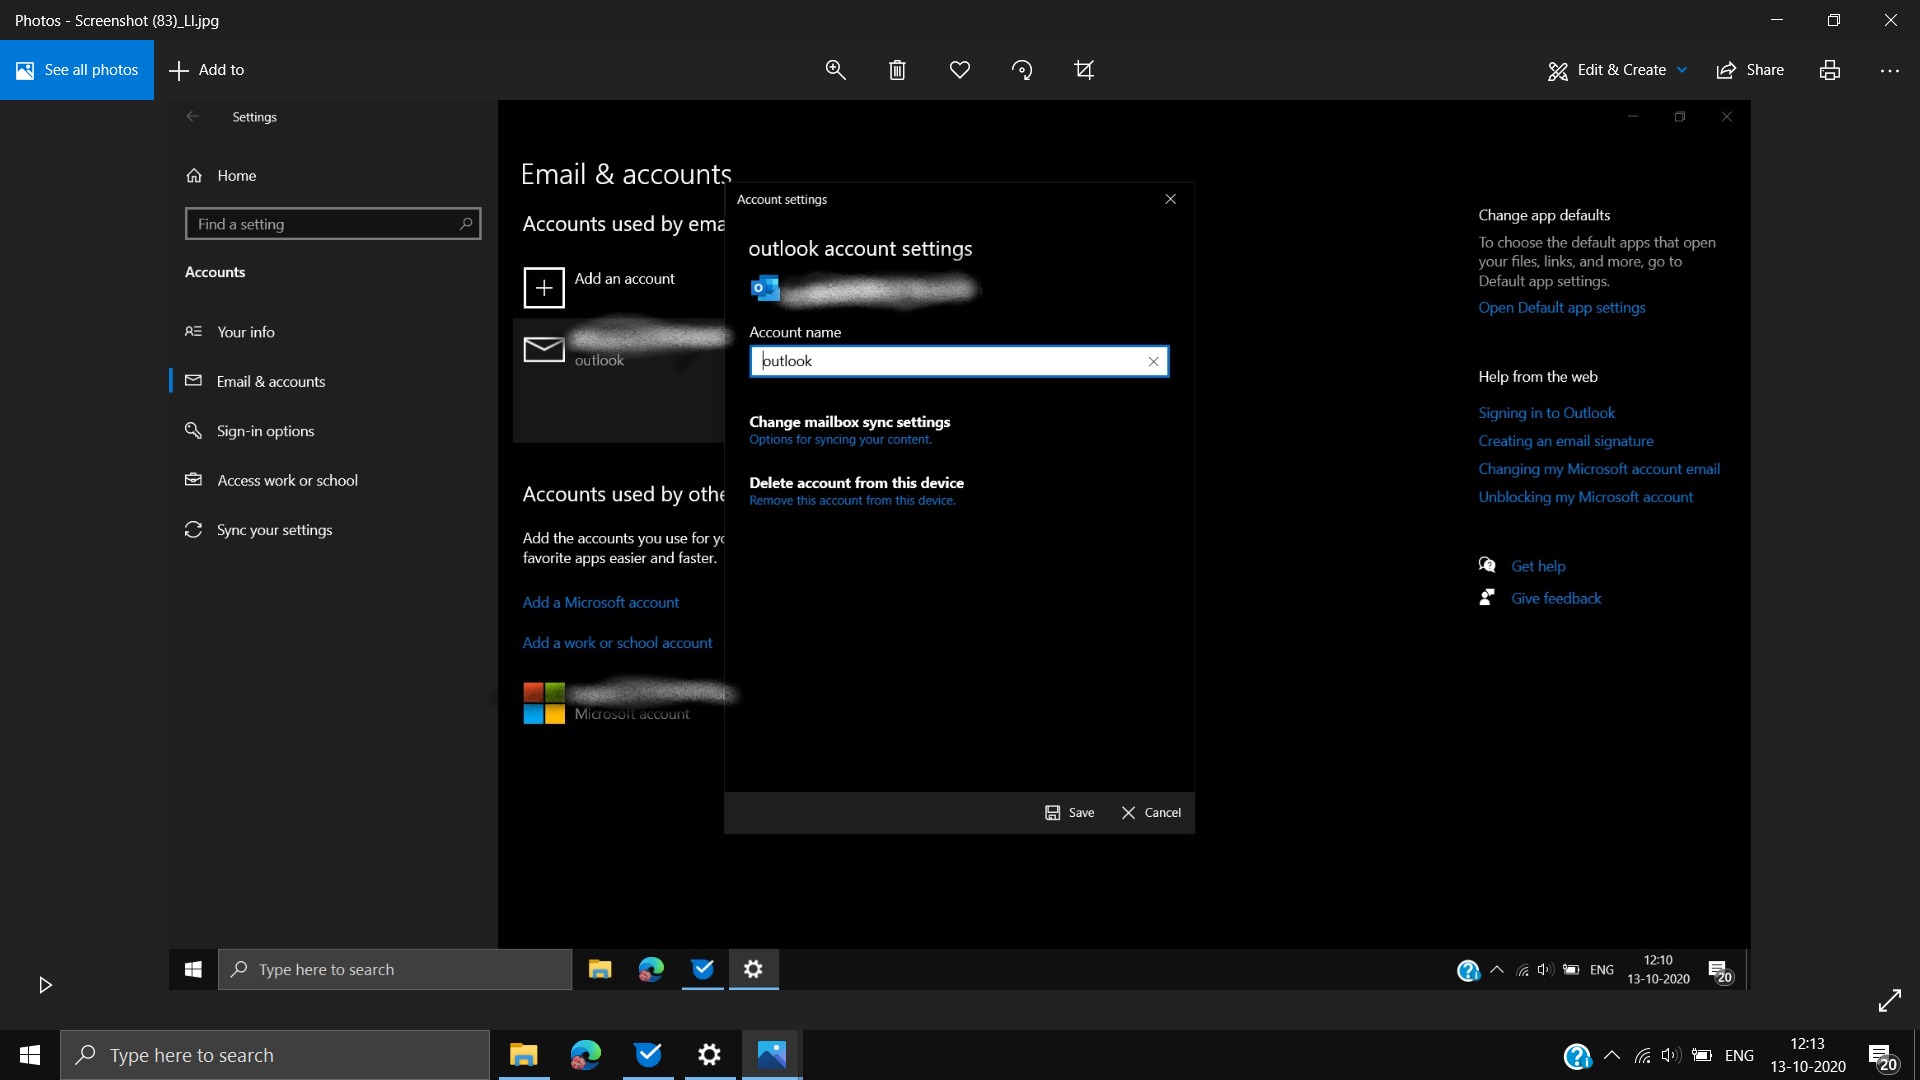The height and width of the screenshot is (1080, 1920).
Task: Open Access work or school item
Action: pos(271,480)
